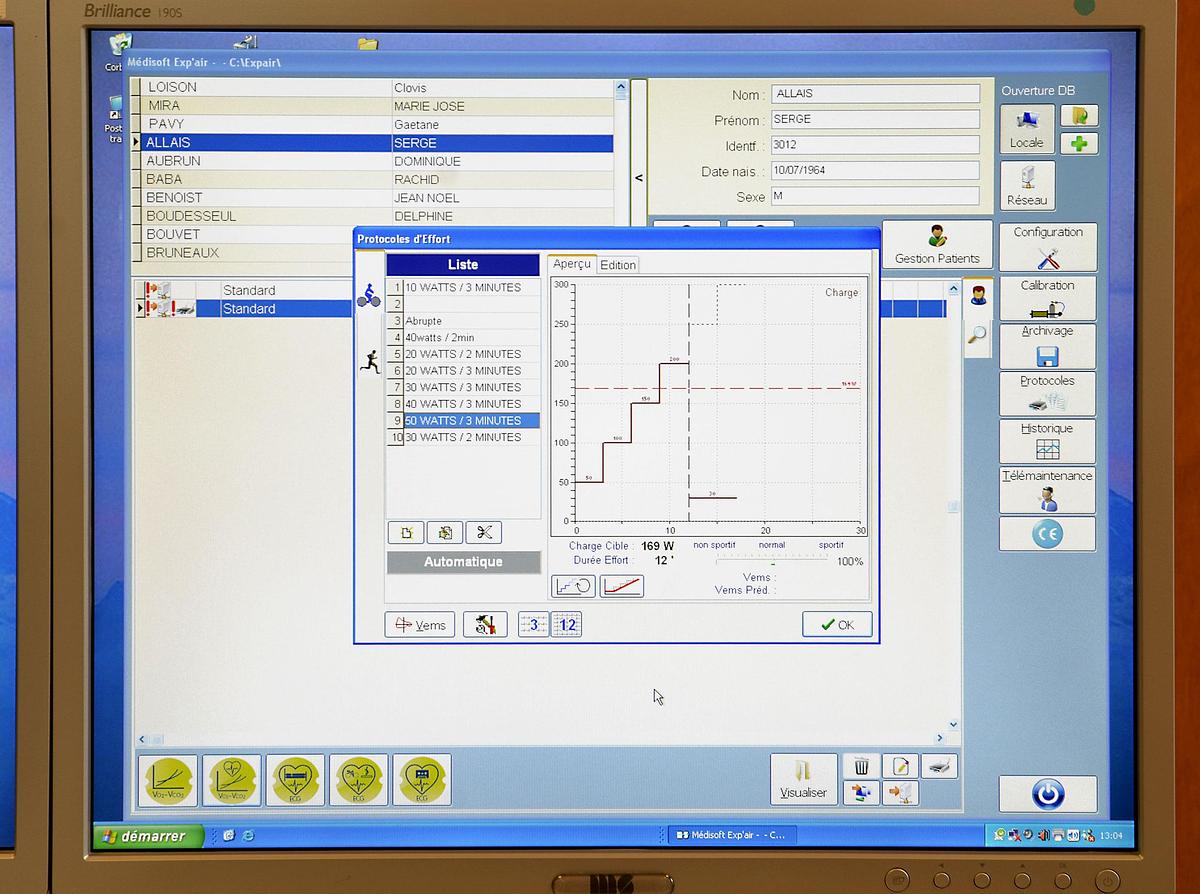The width and height of the screenshot is (1200, 894).
Task: Open the ECG monitor icon
Action: [422, 780]
